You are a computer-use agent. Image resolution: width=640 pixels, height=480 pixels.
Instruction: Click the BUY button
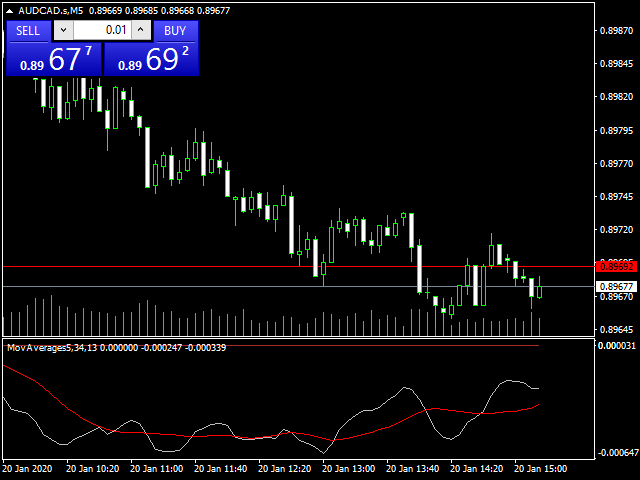(175, 31)
